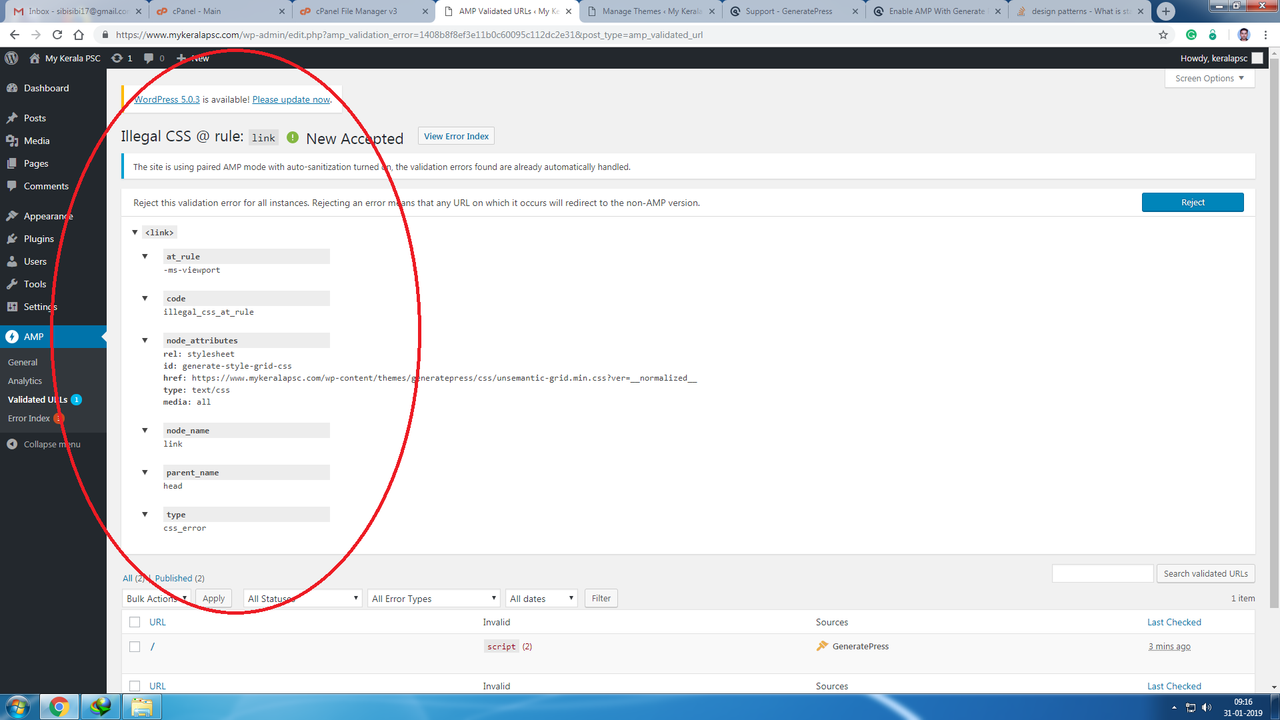Collapse the <link> tree node
Screen dimensions: 1280x720
[x=135, y=232]
